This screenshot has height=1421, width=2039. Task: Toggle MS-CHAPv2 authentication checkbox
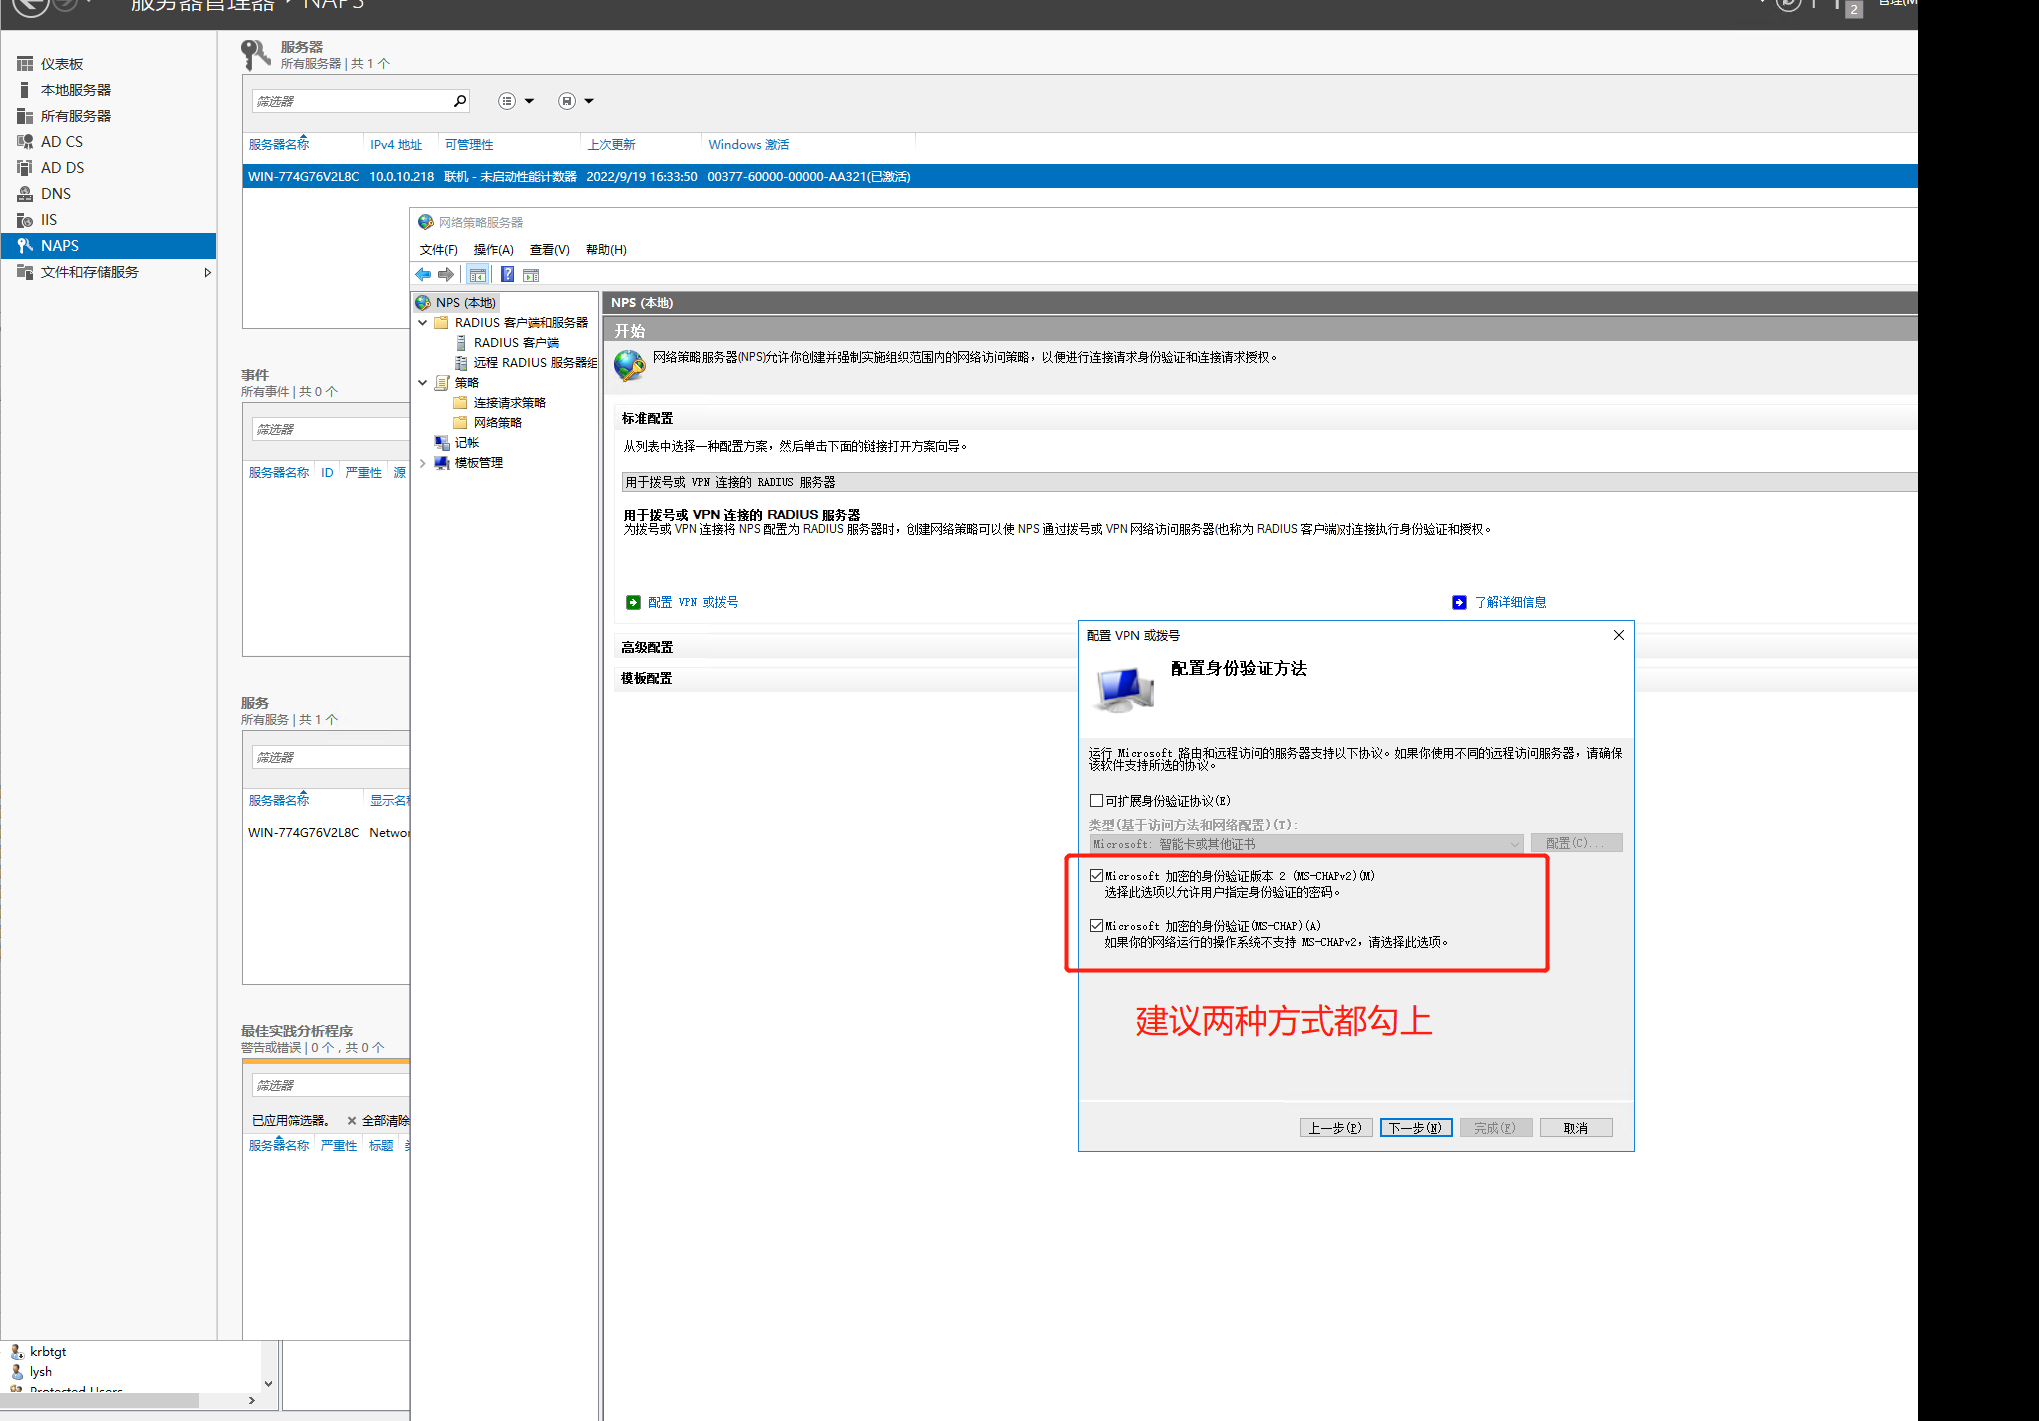click(1096, 876)
